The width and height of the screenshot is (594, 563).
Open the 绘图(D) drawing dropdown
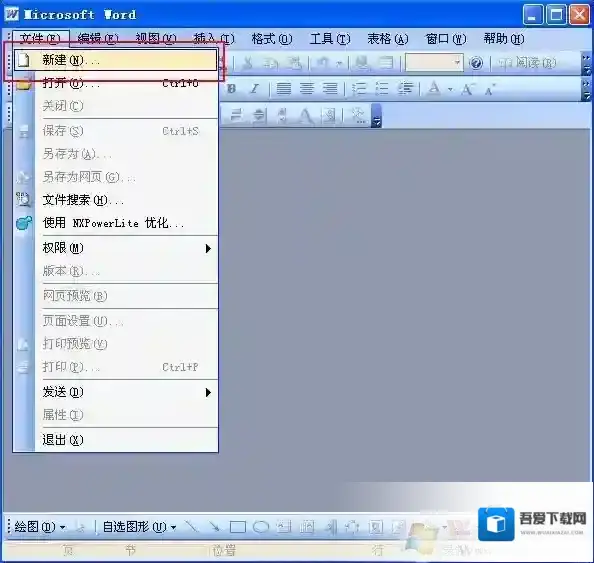pyautogui.click(x=40, y=527)
